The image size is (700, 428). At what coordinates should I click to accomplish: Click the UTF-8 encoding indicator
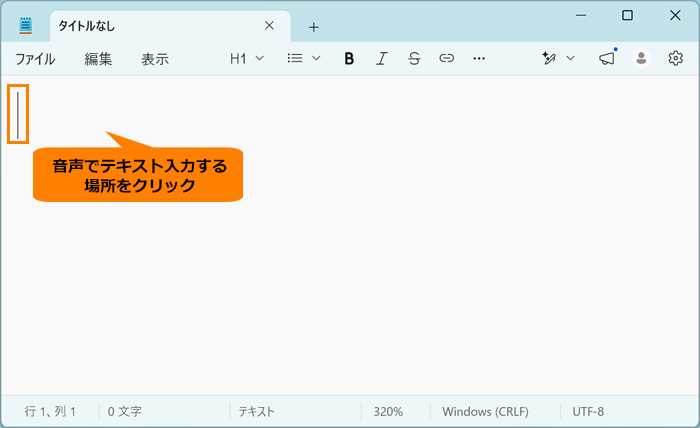click(x=588, y=411)
